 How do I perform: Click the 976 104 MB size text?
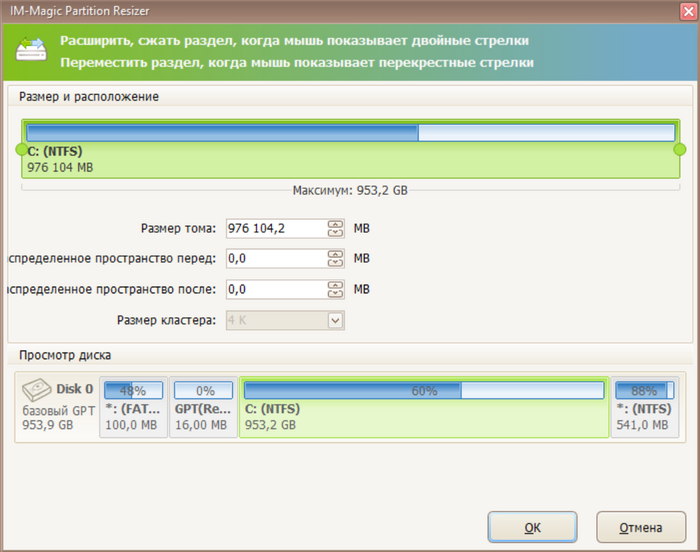coord(60,167)
